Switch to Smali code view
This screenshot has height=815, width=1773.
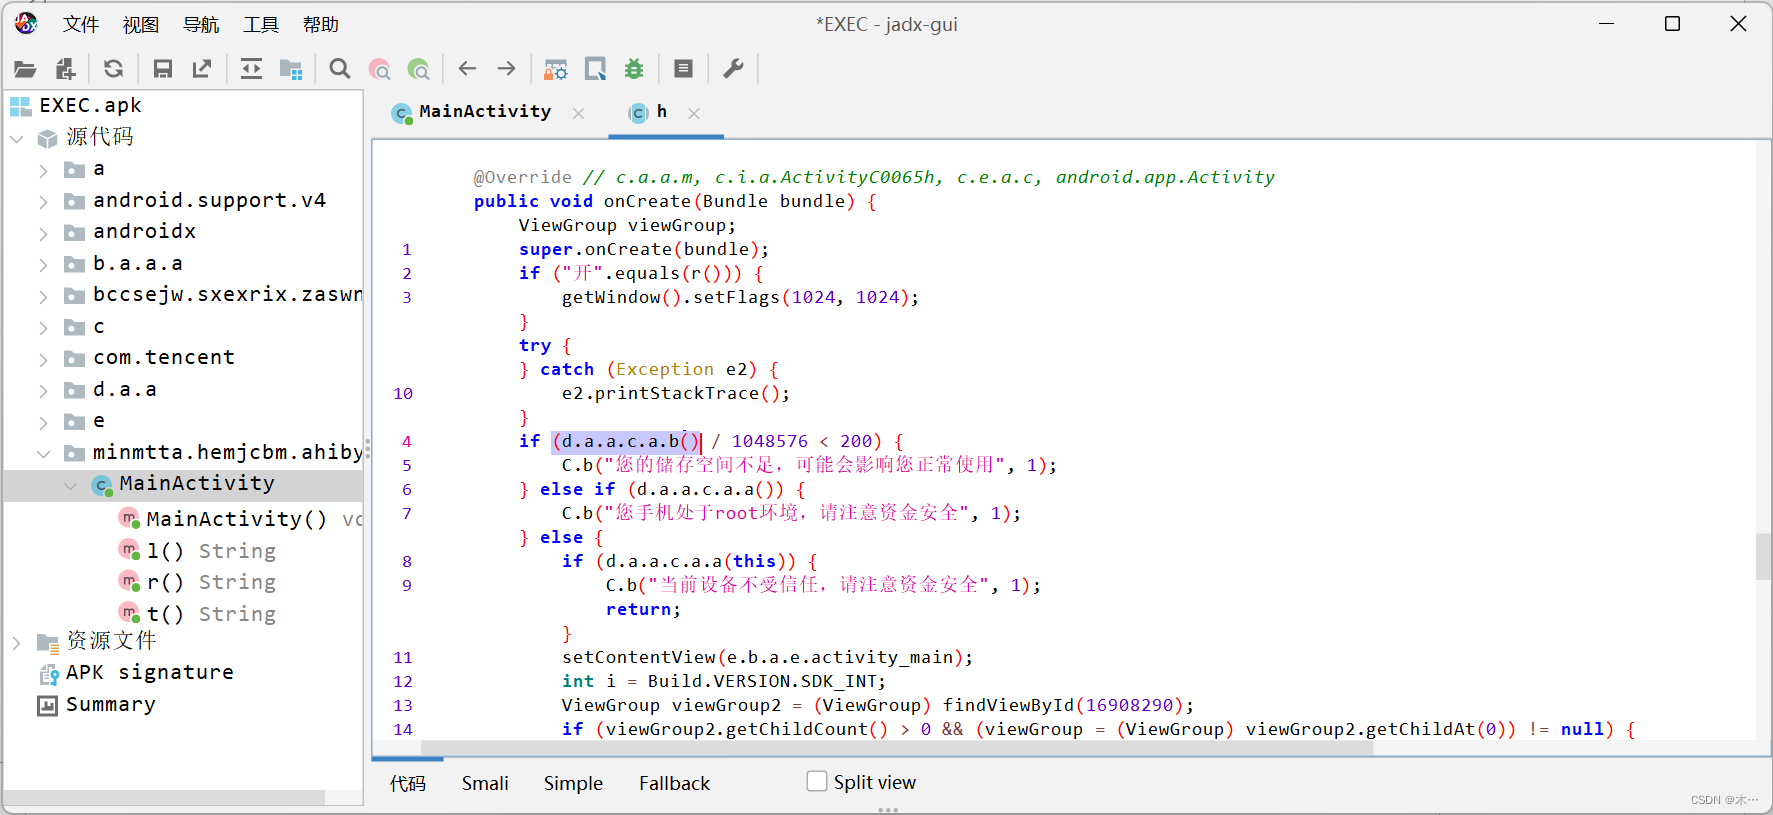pyautogui.click(x=485, y=783)
